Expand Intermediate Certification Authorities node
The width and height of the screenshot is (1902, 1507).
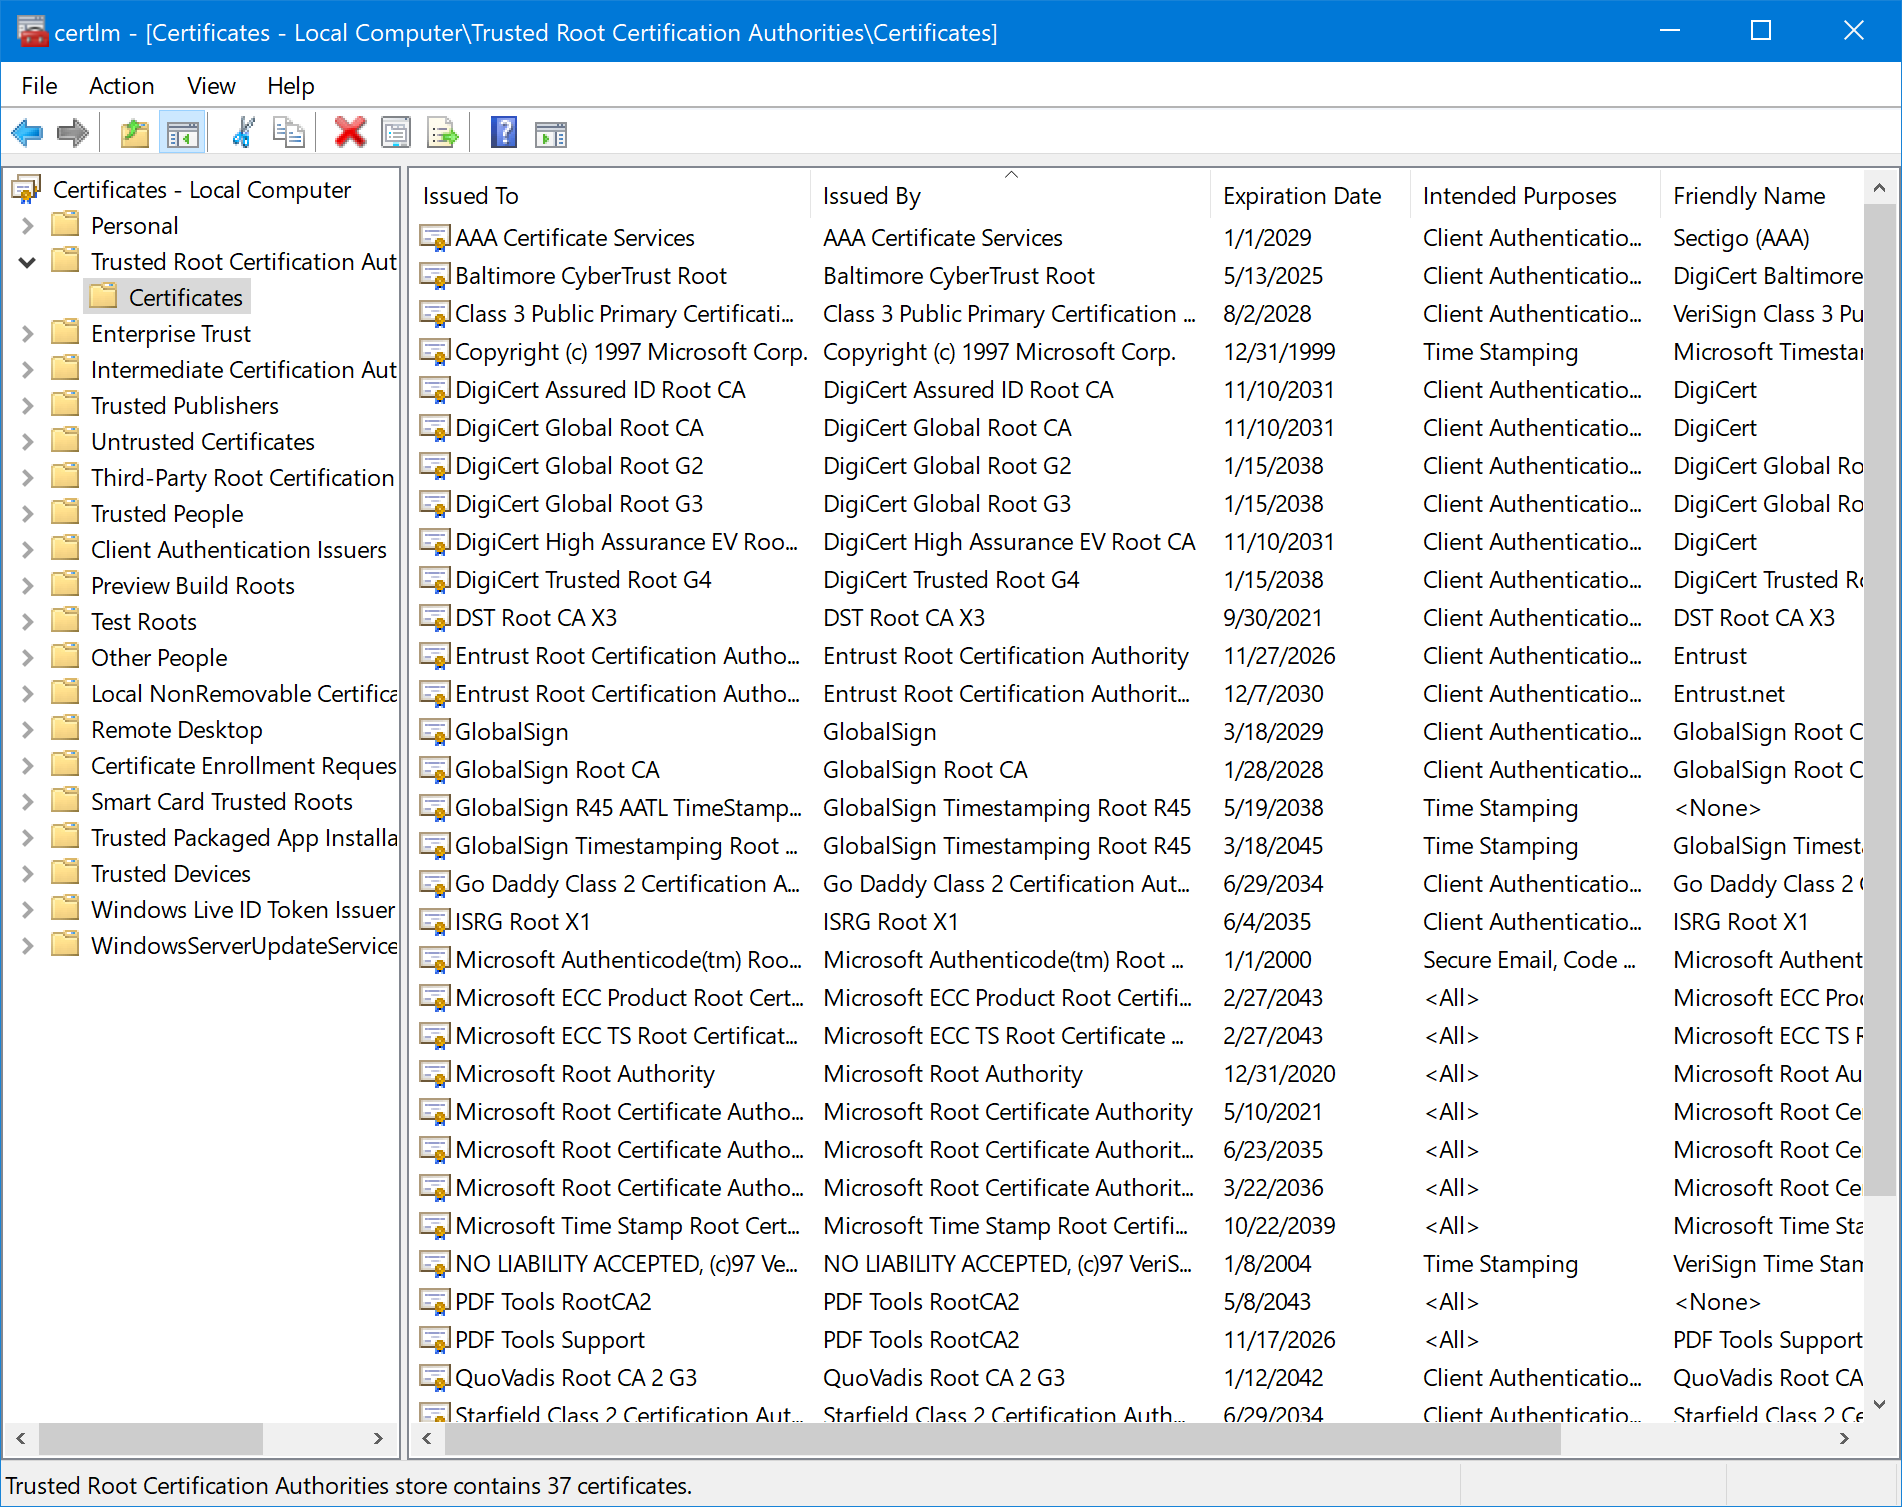click(x=28, y=370)
